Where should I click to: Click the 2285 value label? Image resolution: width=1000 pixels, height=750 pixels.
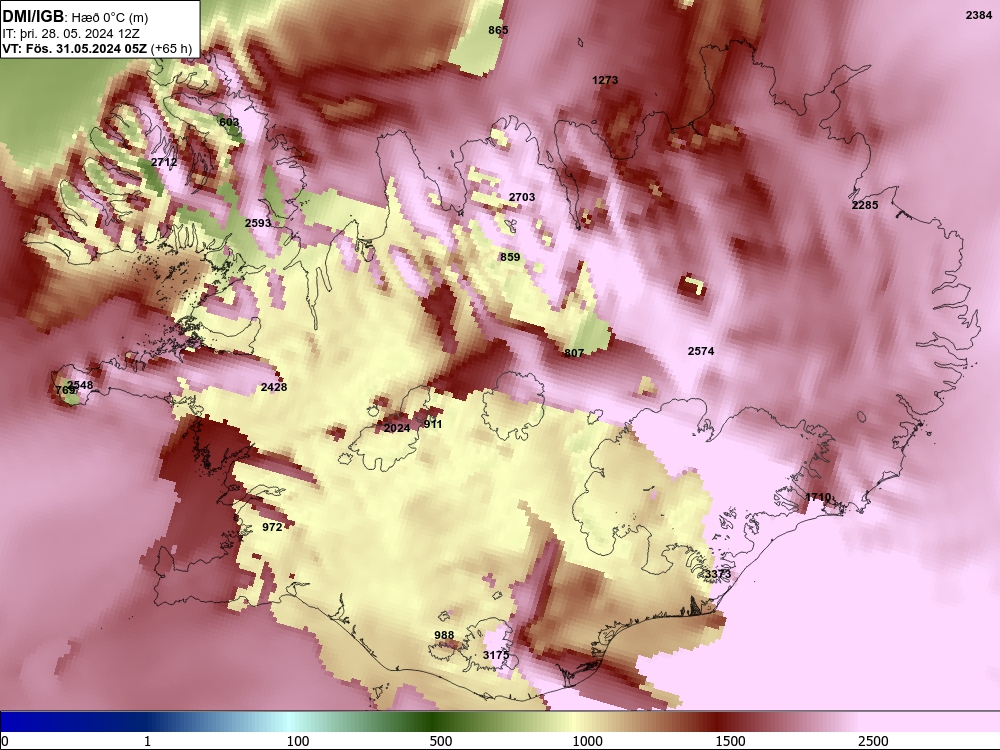pyautogui.click(x=865, y=205)
